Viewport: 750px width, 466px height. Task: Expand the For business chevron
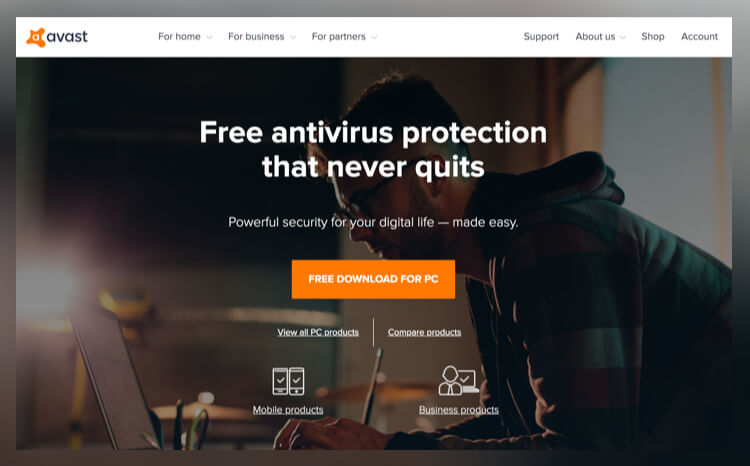(x=293, y=37)
